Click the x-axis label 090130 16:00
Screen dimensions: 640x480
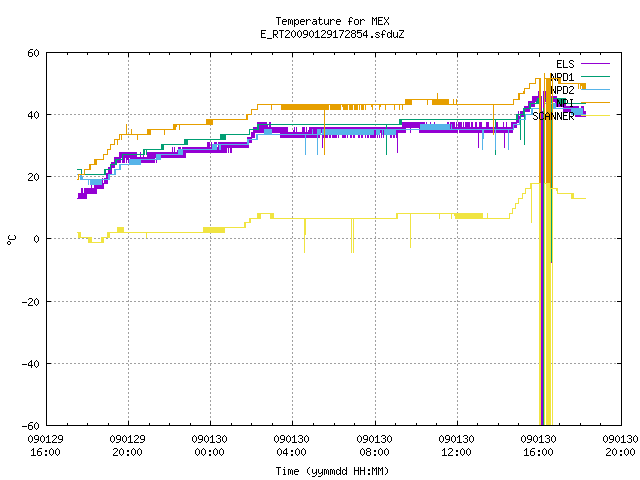(x=538, y=446)
